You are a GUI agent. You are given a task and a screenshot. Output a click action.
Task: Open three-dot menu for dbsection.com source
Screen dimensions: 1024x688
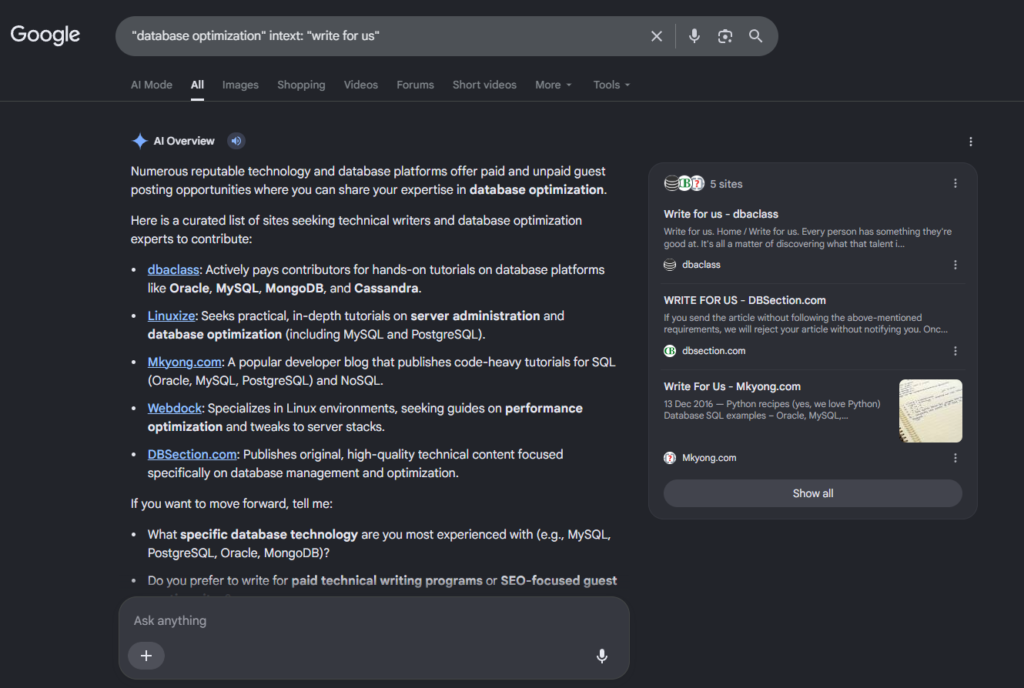[955, 351]
